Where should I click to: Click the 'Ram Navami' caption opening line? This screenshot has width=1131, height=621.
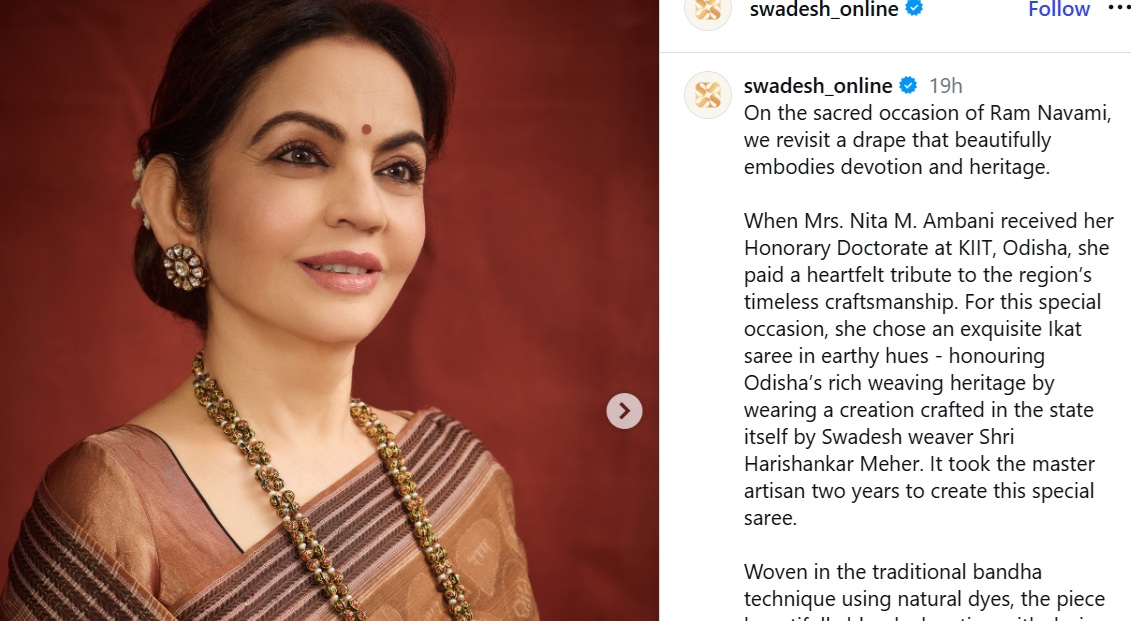point(928,113)
